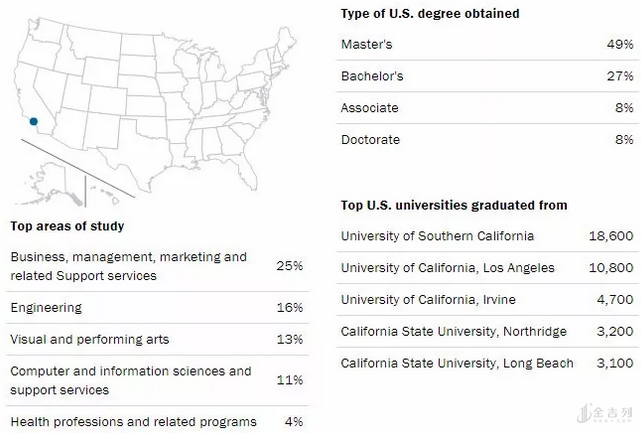This screenshot has width=641, height=433.
Task: Click the Engineering study area row
Action: click(x=46, y=308)
